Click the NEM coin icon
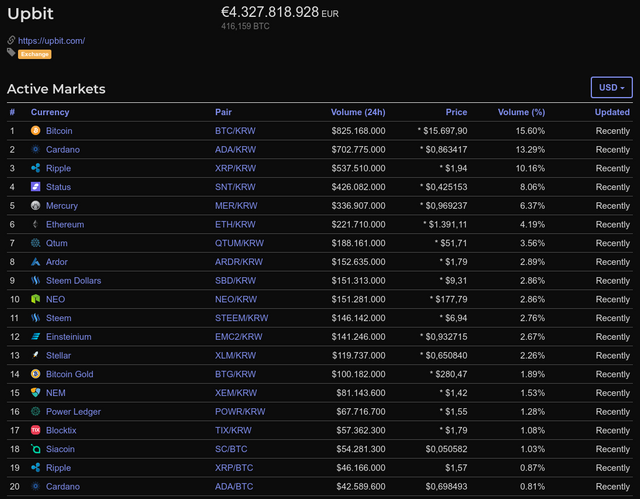The image size is (640, 499). tap(36, 393)
